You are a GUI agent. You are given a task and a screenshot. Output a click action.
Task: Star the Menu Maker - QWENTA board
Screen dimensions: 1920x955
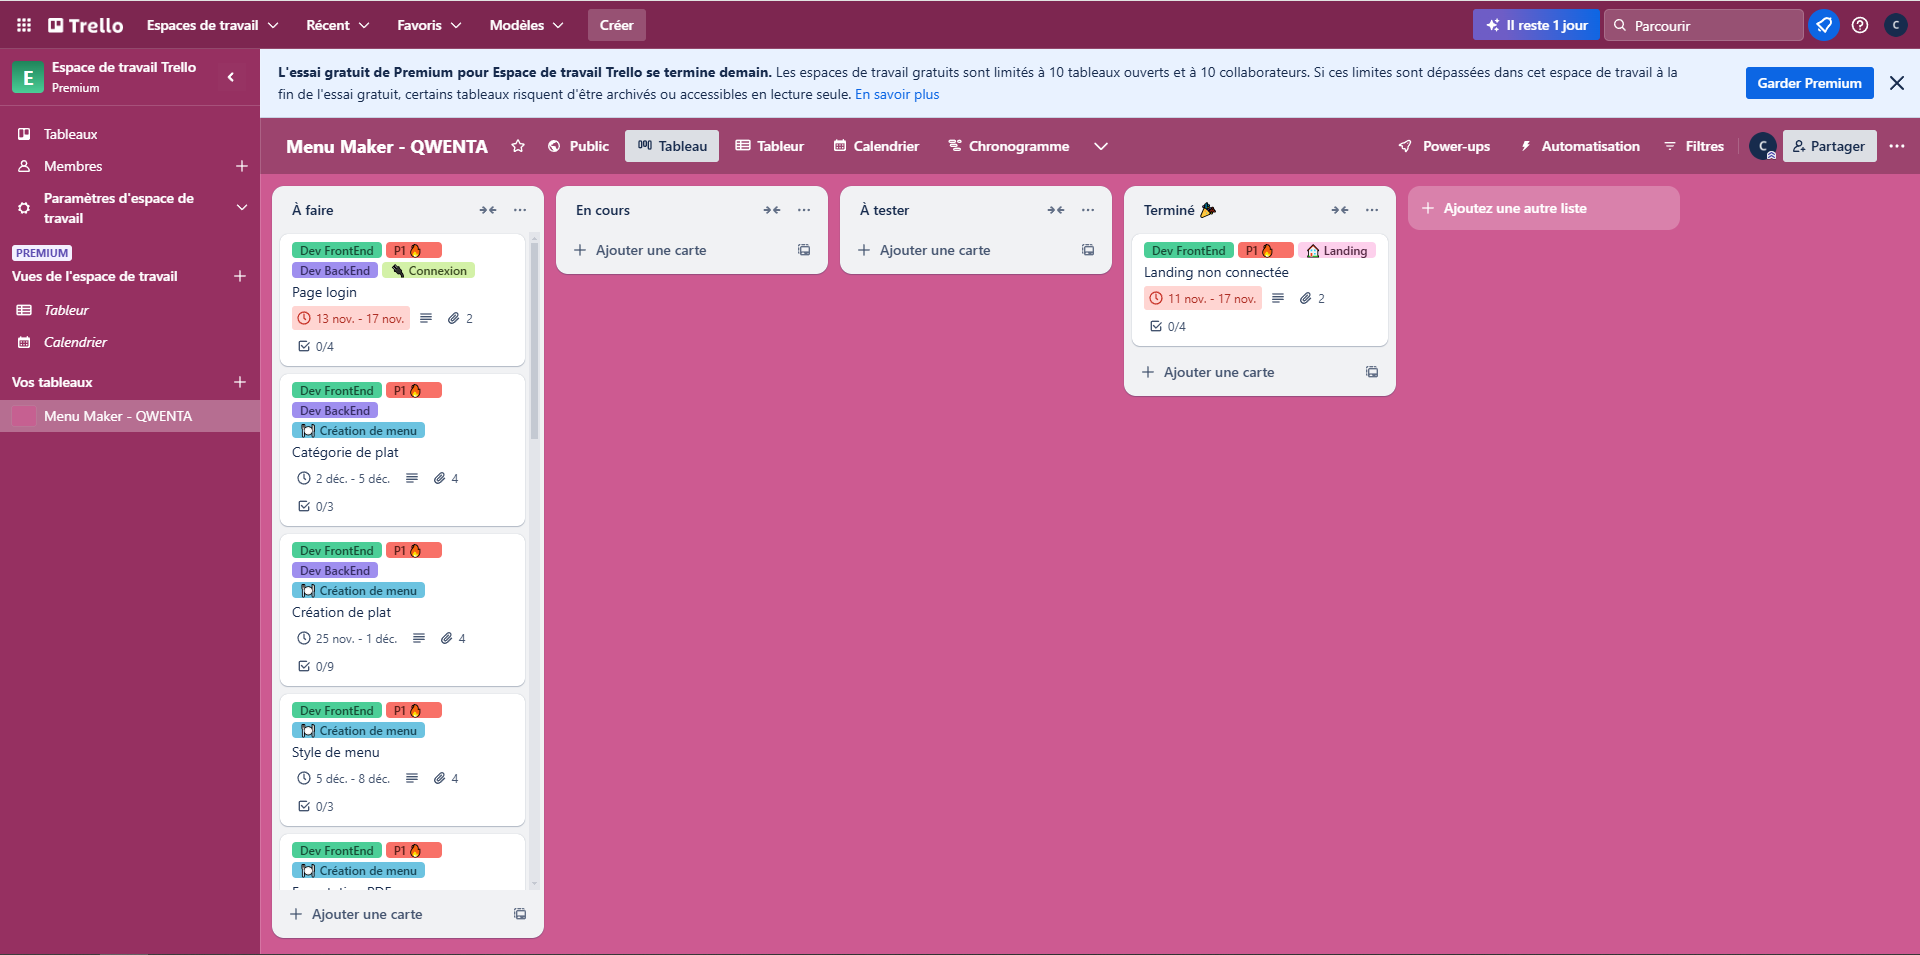click(x=518, y=146)
